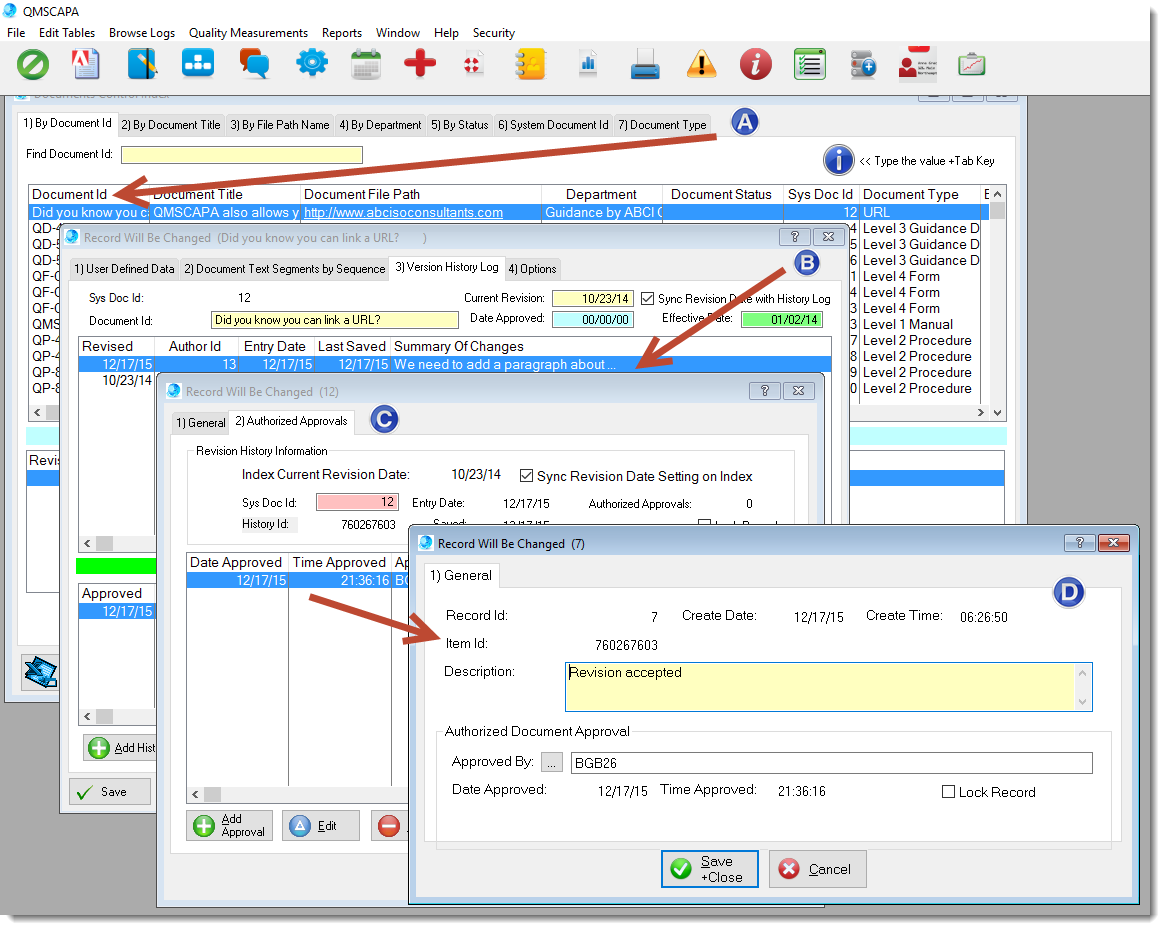Click the calendar toolbar icon

[365, 64]
